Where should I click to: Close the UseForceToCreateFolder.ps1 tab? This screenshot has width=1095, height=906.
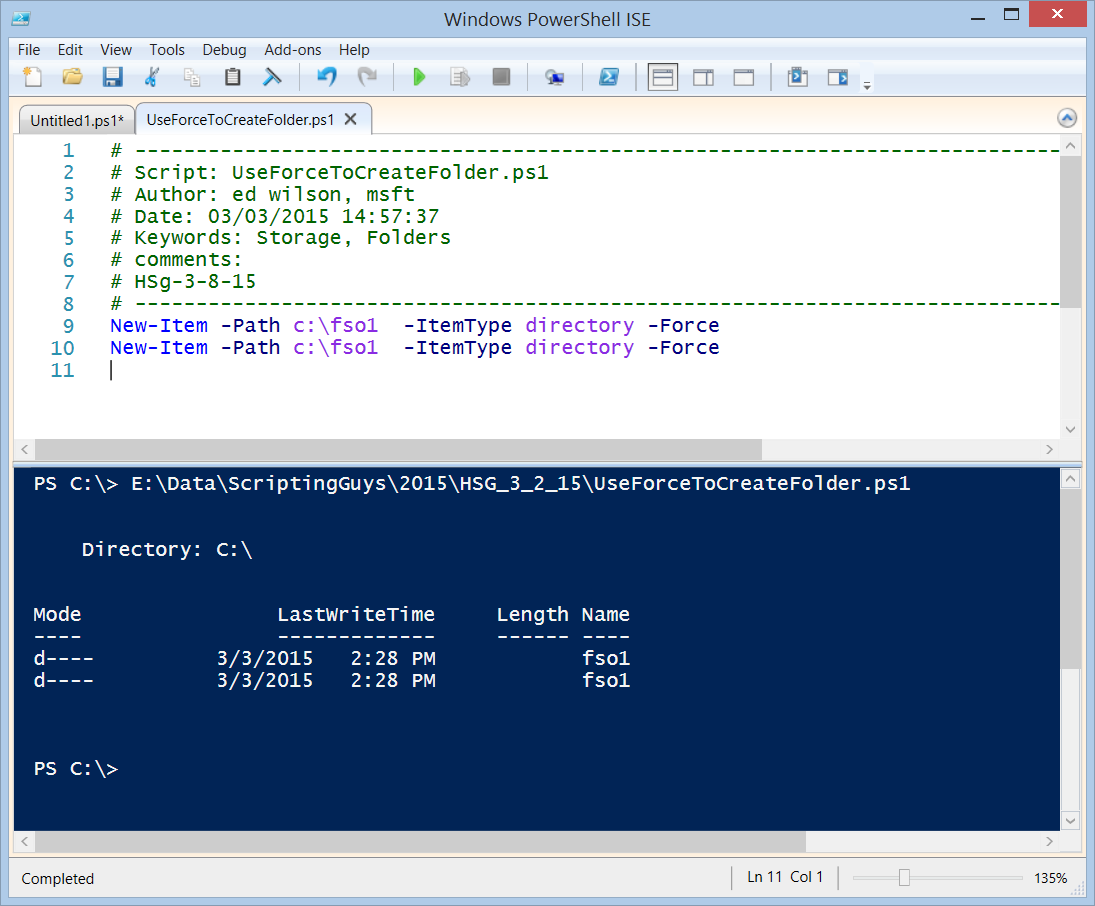(350, 118)
